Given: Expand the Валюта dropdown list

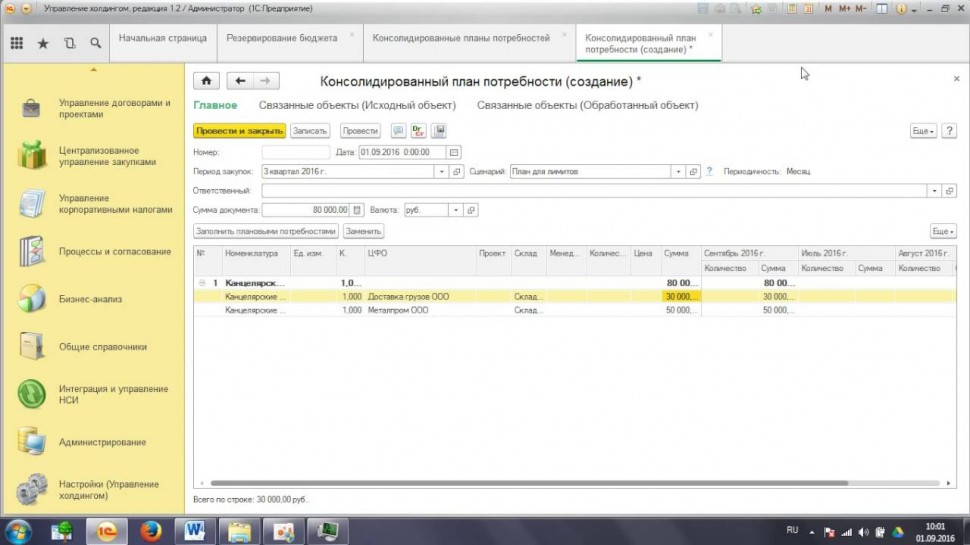Looking at the screenshot, I should (x=456, y=210).
